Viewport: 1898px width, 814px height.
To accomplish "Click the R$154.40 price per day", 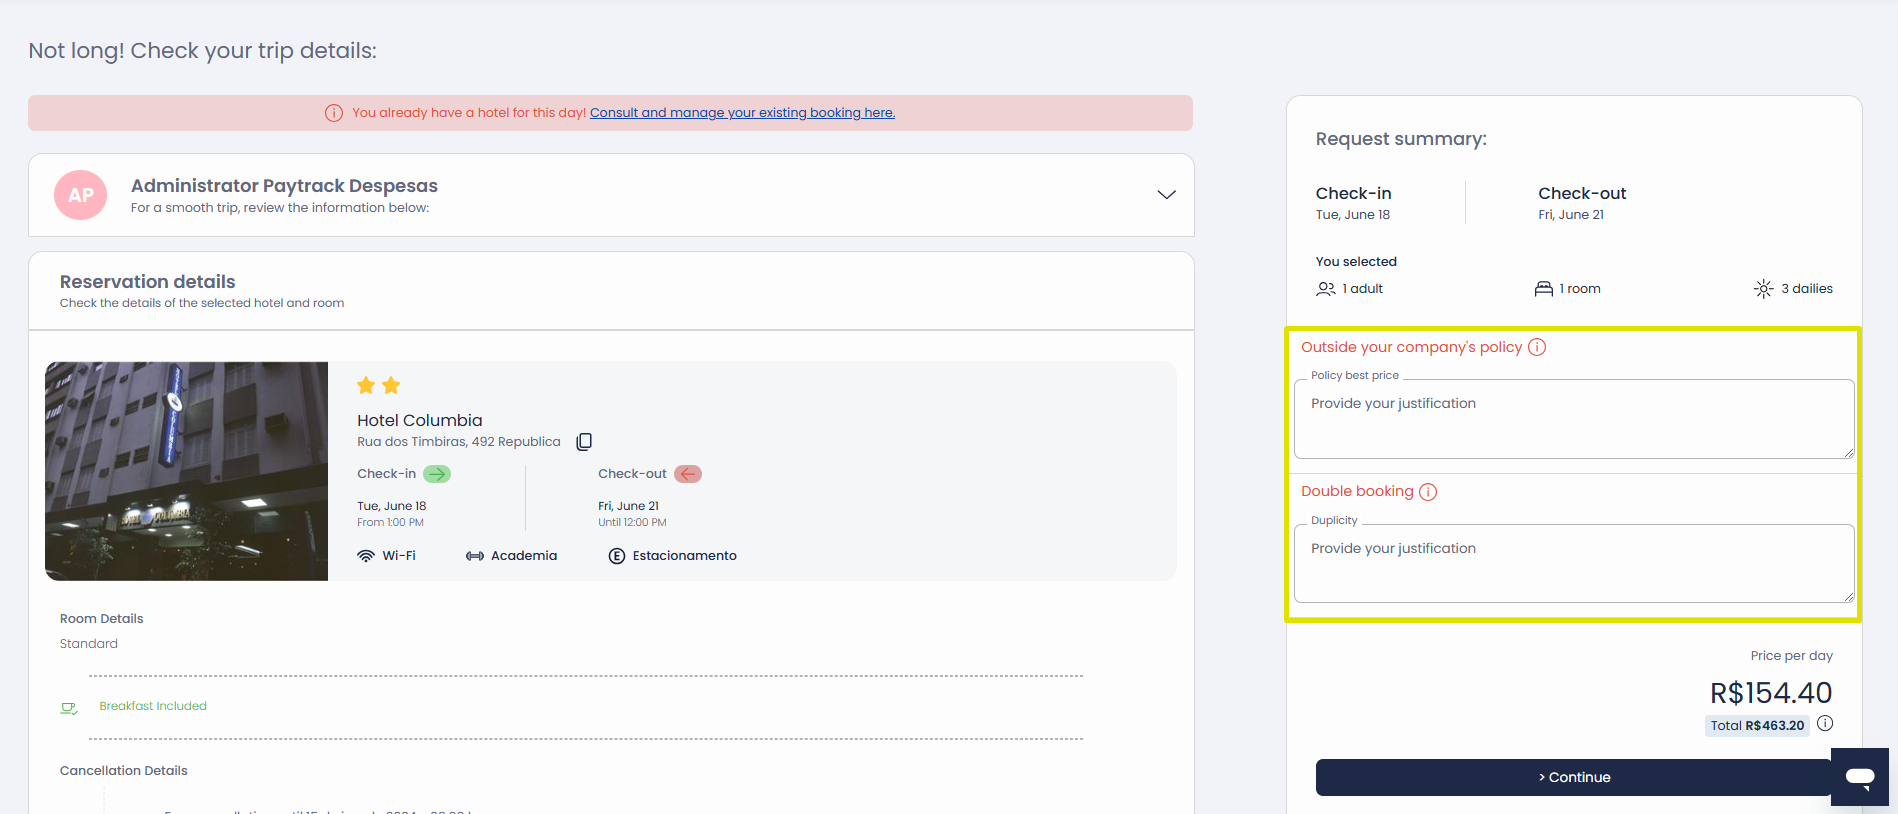I will (x=1771, y=693).
